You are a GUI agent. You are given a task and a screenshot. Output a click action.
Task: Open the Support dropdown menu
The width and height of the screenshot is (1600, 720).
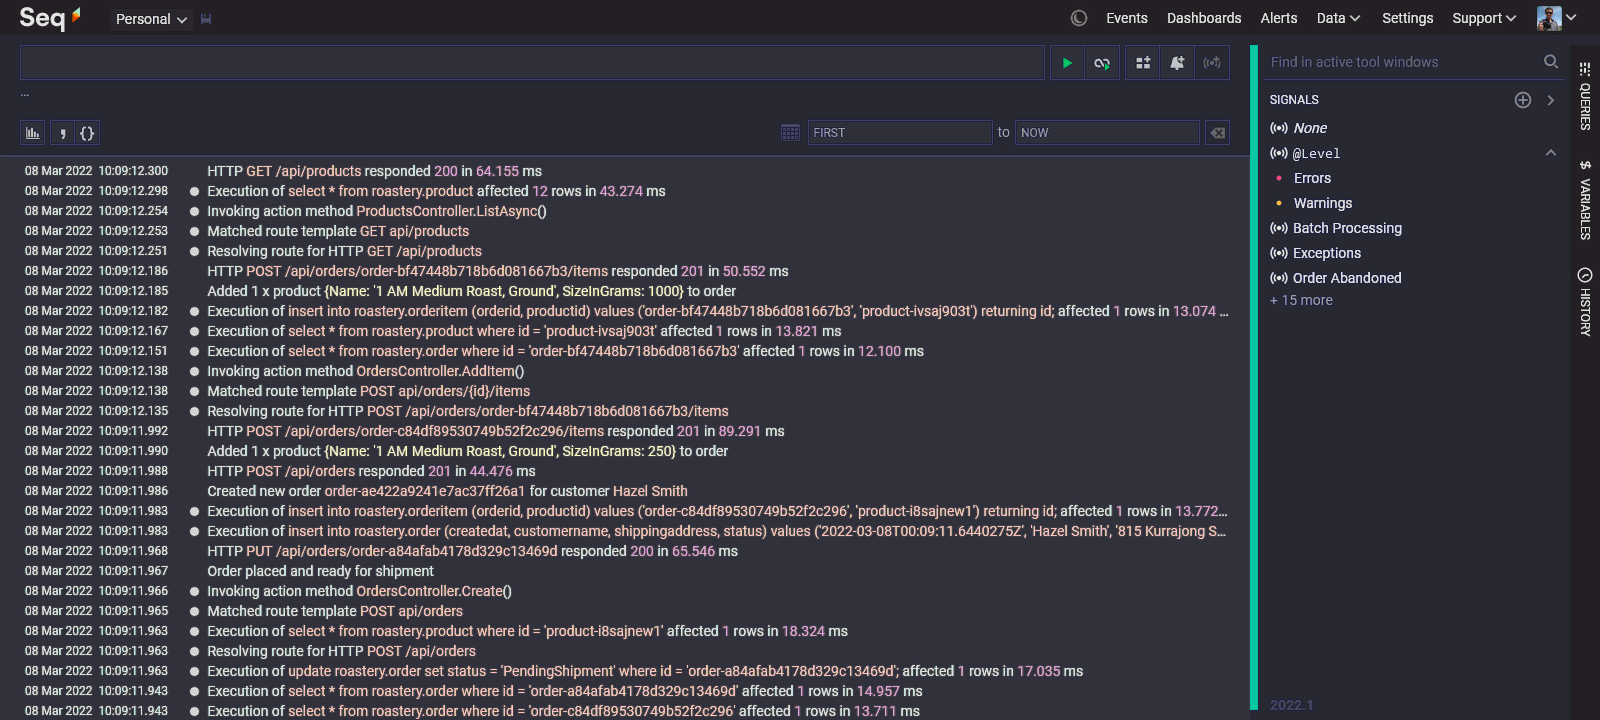click(1484, 18)
